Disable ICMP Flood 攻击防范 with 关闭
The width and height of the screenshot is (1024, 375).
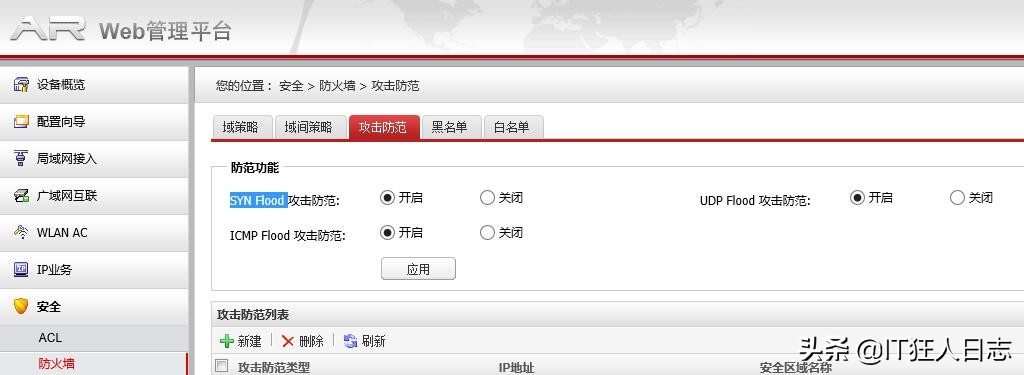click(487, 232)
